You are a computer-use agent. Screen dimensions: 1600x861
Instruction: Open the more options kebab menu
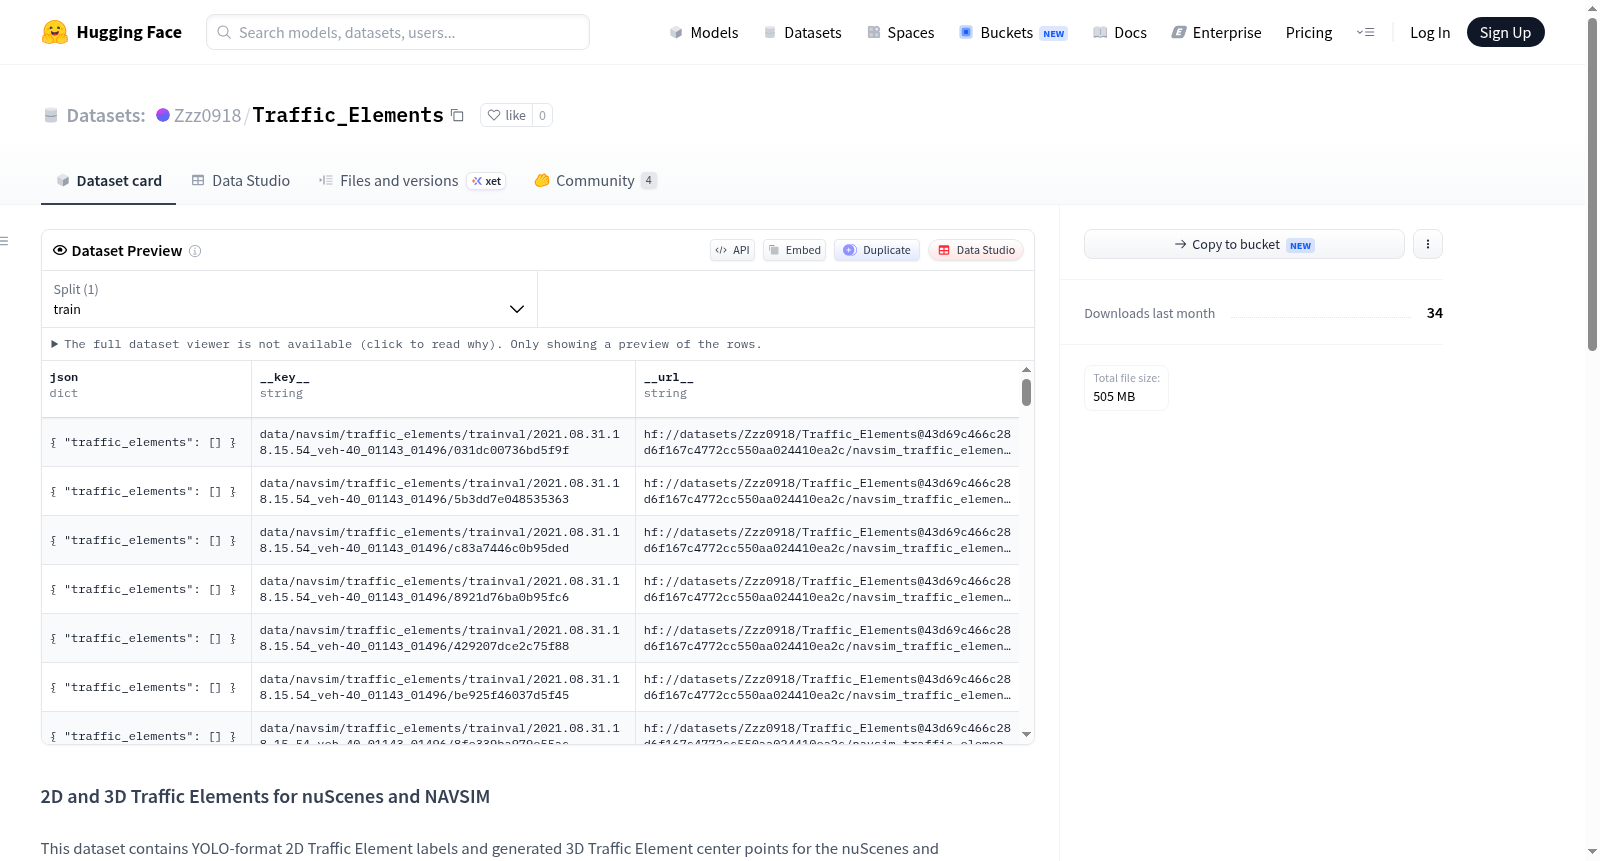[x=1428, y=244]
